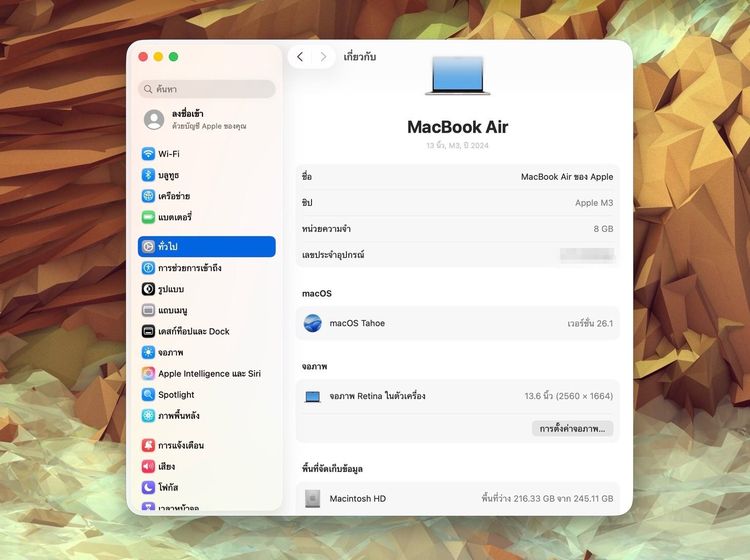
Task: Select the Network (เครือข่าย) globe icon
Action: click(148, 196)
